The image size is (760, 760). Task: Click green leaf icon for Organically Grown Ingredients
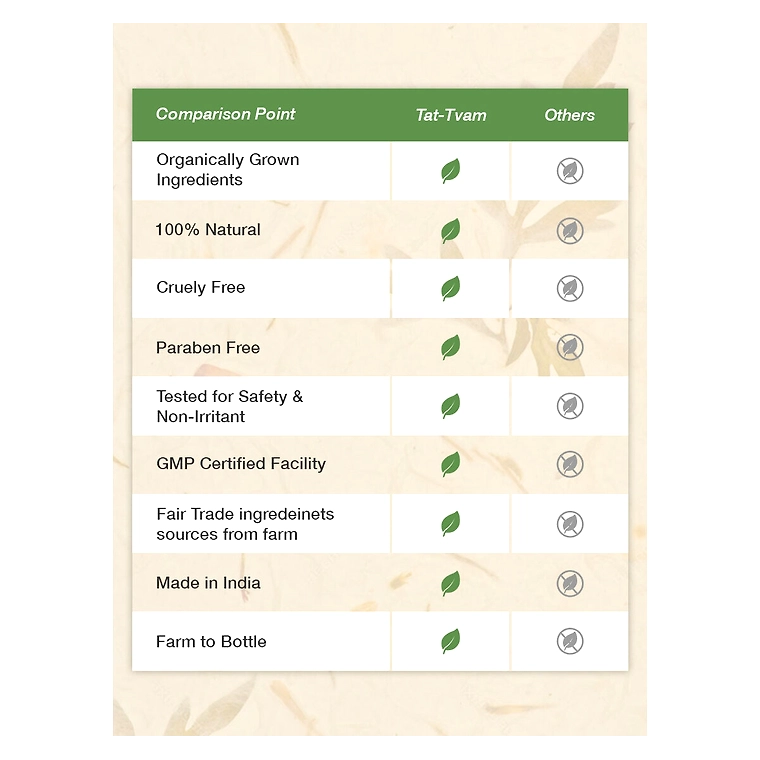coord(451,171)
